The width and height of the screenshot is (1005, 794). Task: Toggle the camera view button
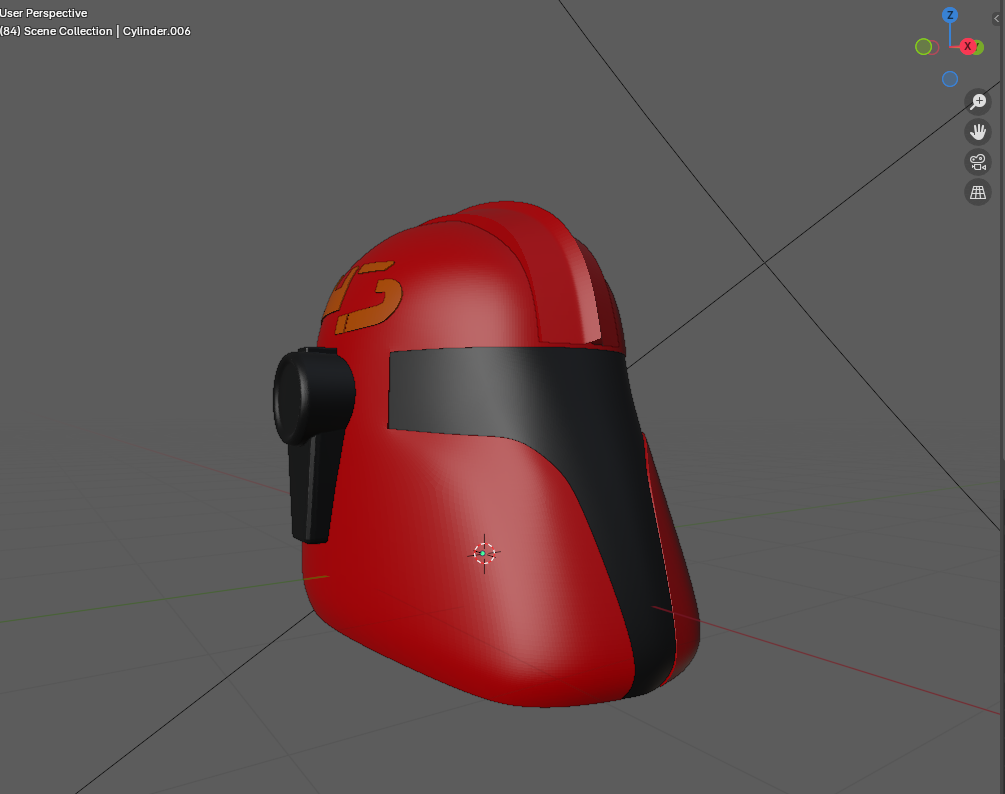(x=978, y=162)
